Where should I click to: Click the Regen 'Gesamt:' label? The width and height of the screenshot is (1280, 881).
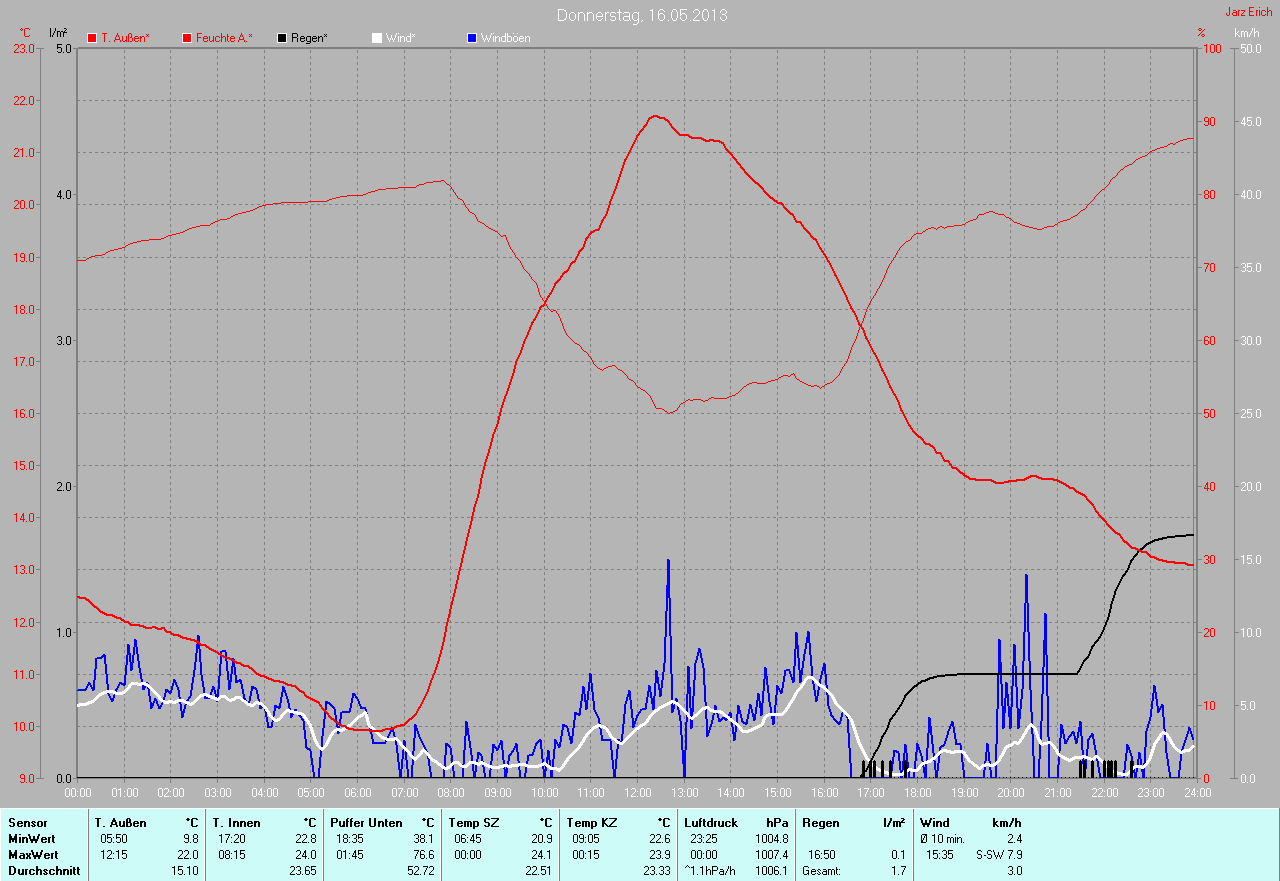pos(821,871)
